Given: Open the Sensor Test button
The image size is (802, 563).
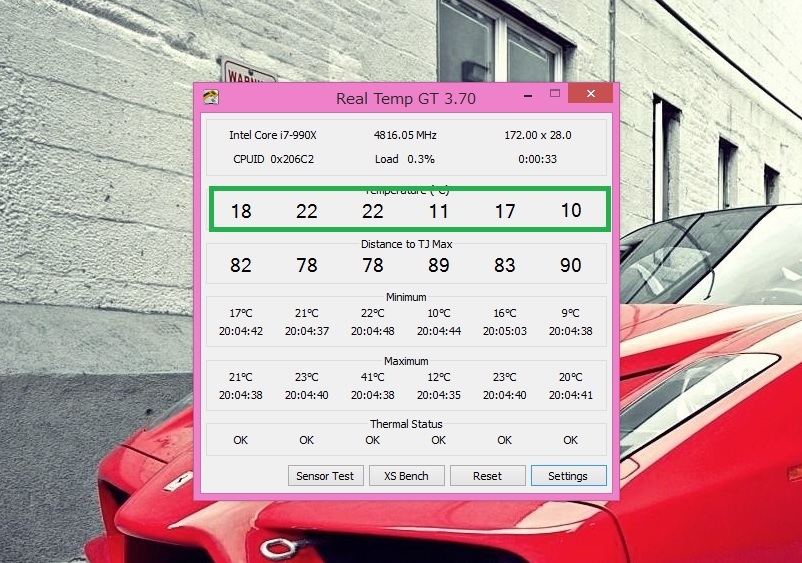Looking at the screenshot, I should point(325,476).
